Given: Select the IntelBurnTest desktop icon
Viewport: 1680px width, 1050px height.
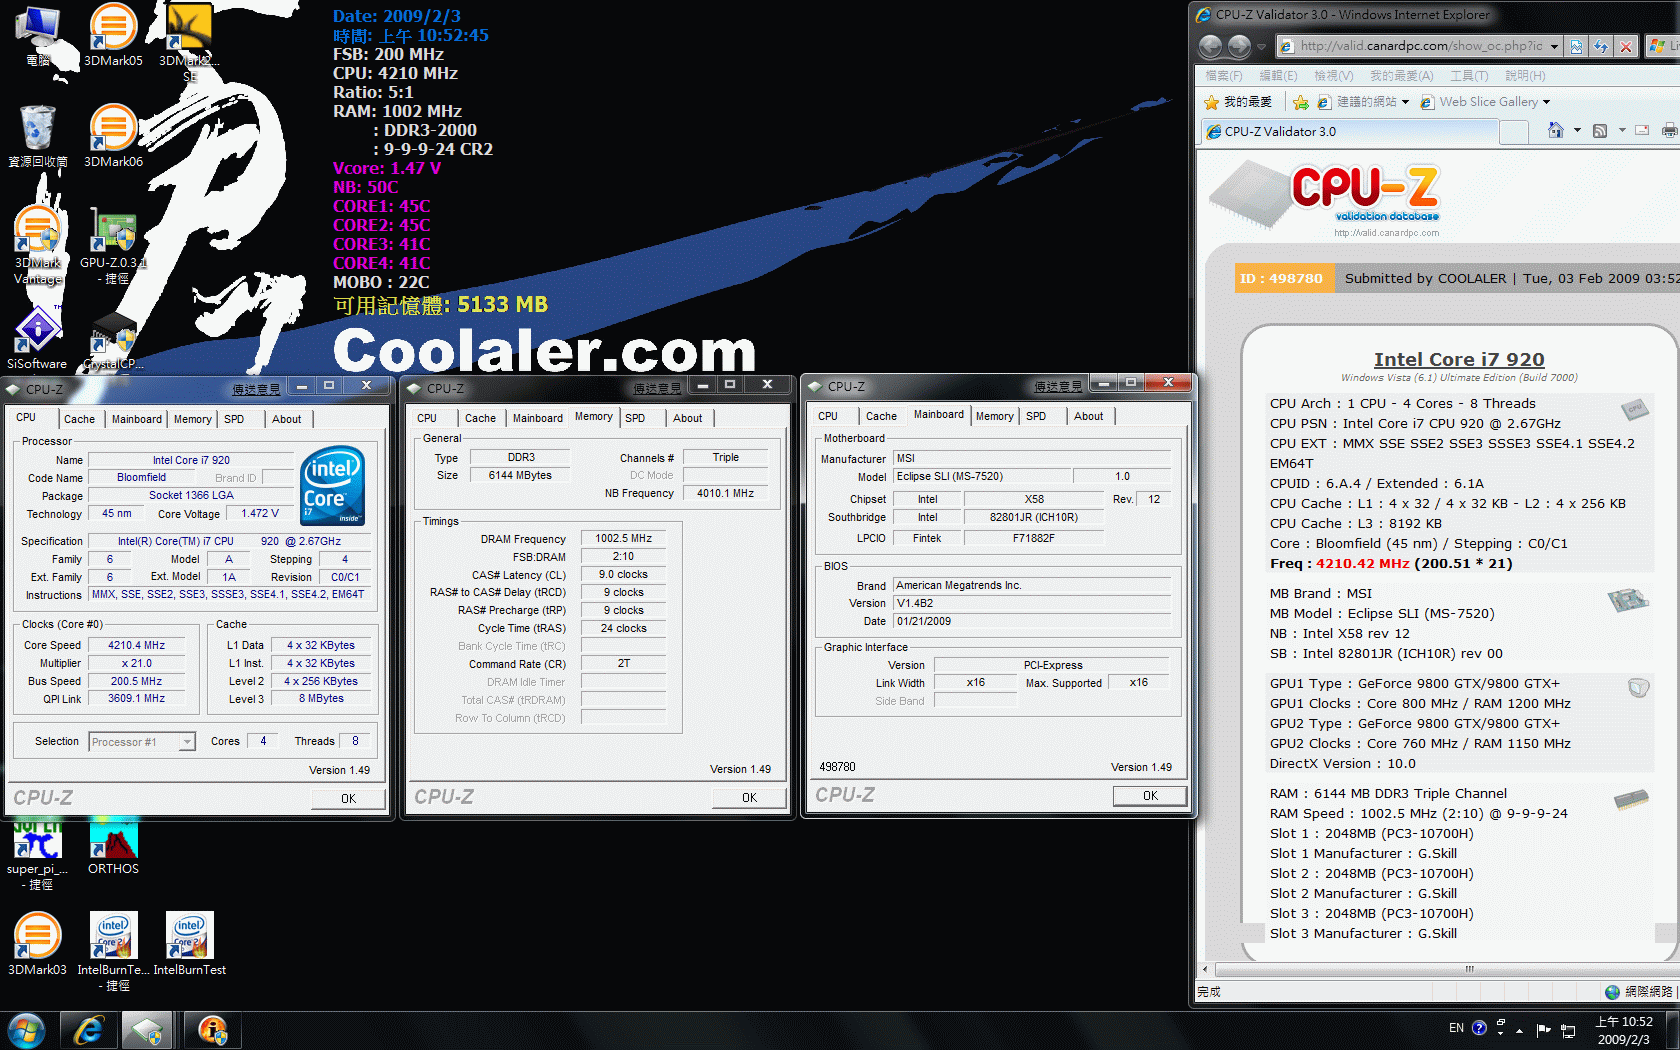Looking at the screenshot, I should (x=189, y=943).
